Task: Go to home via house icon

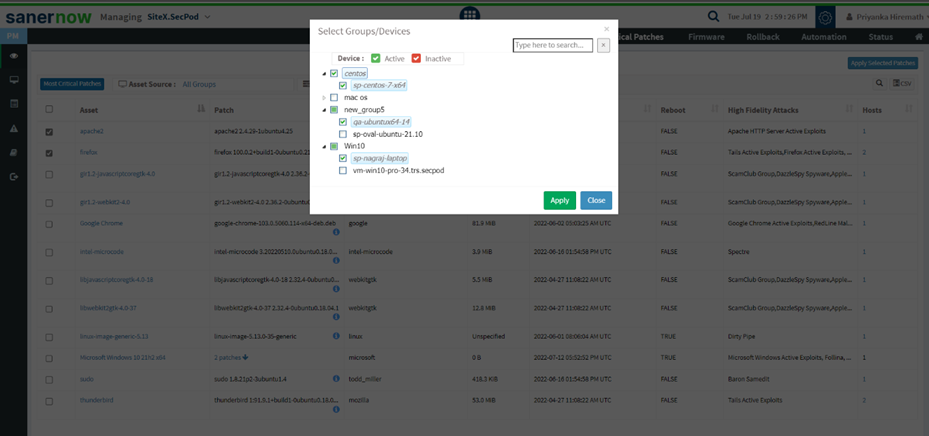Action: click(919, 37)
